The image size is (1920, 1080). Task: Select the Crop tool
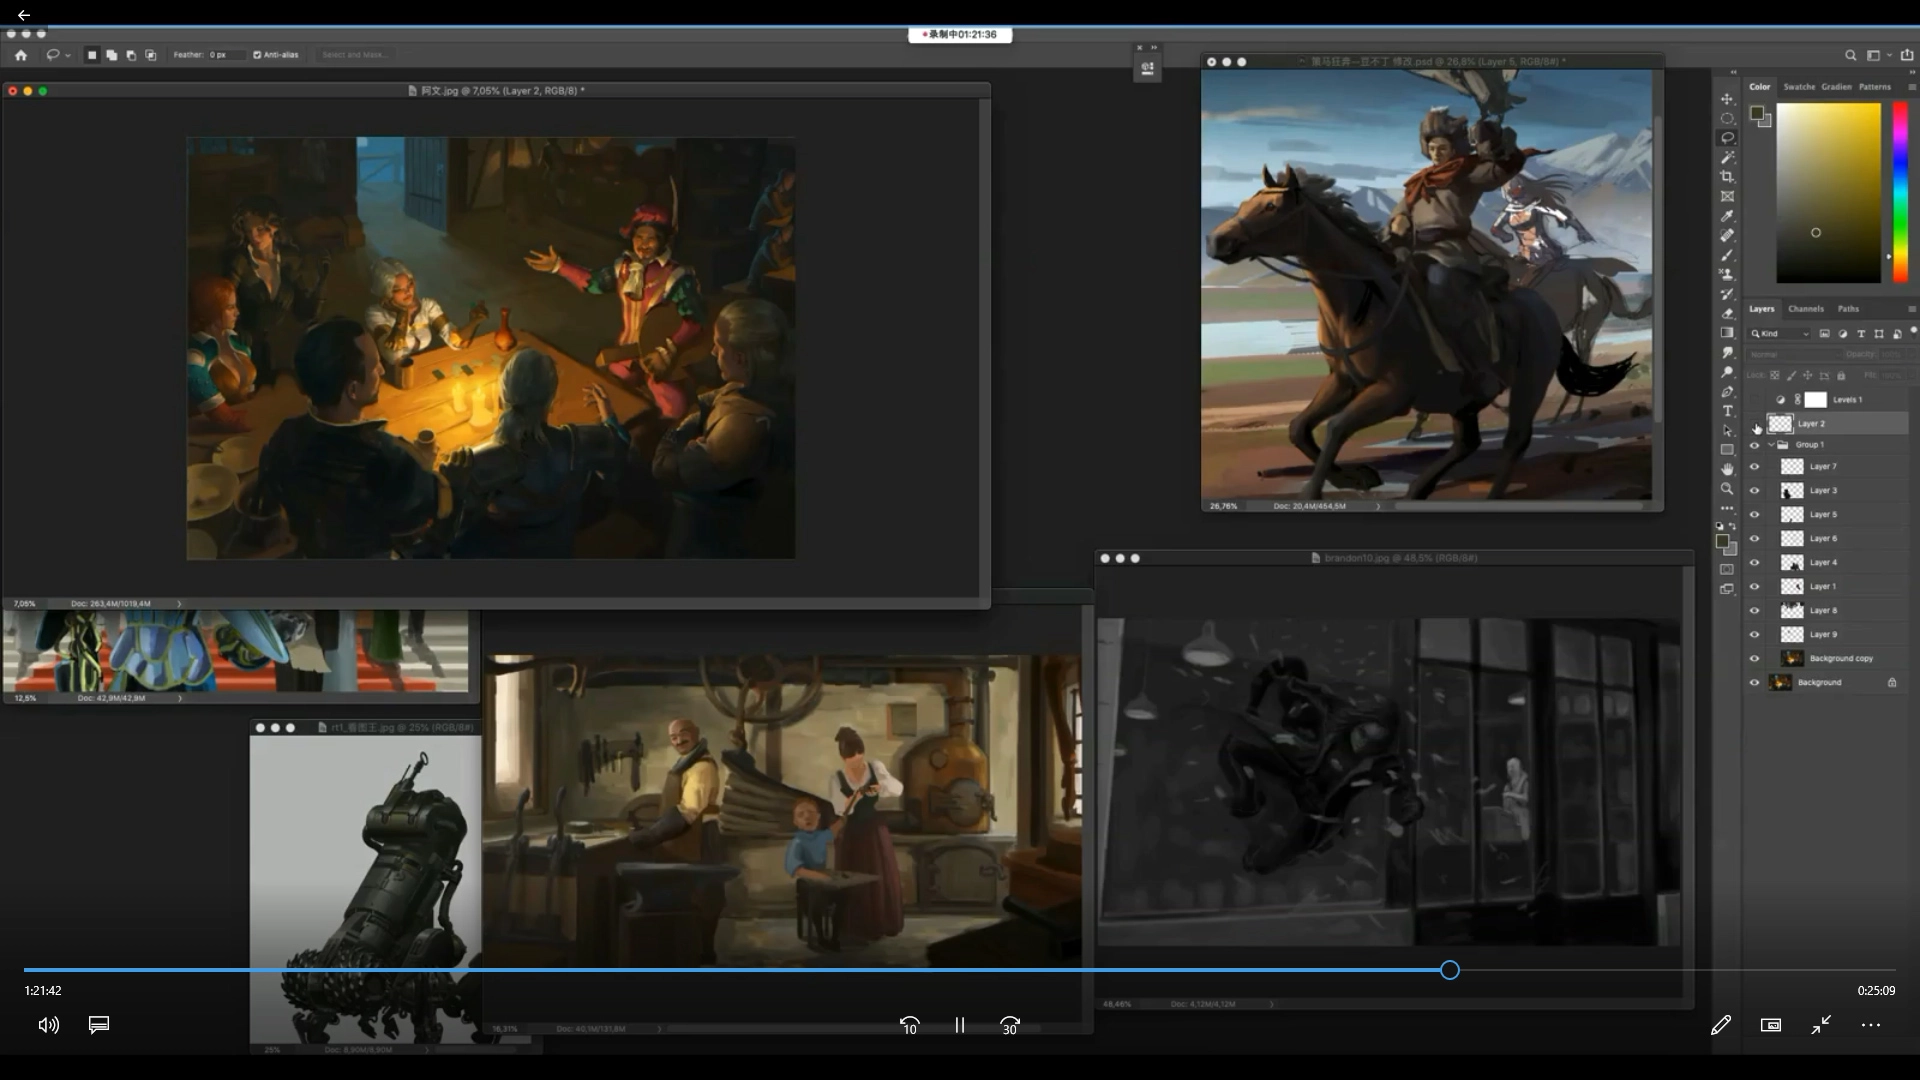click(x=1727, y=177)
